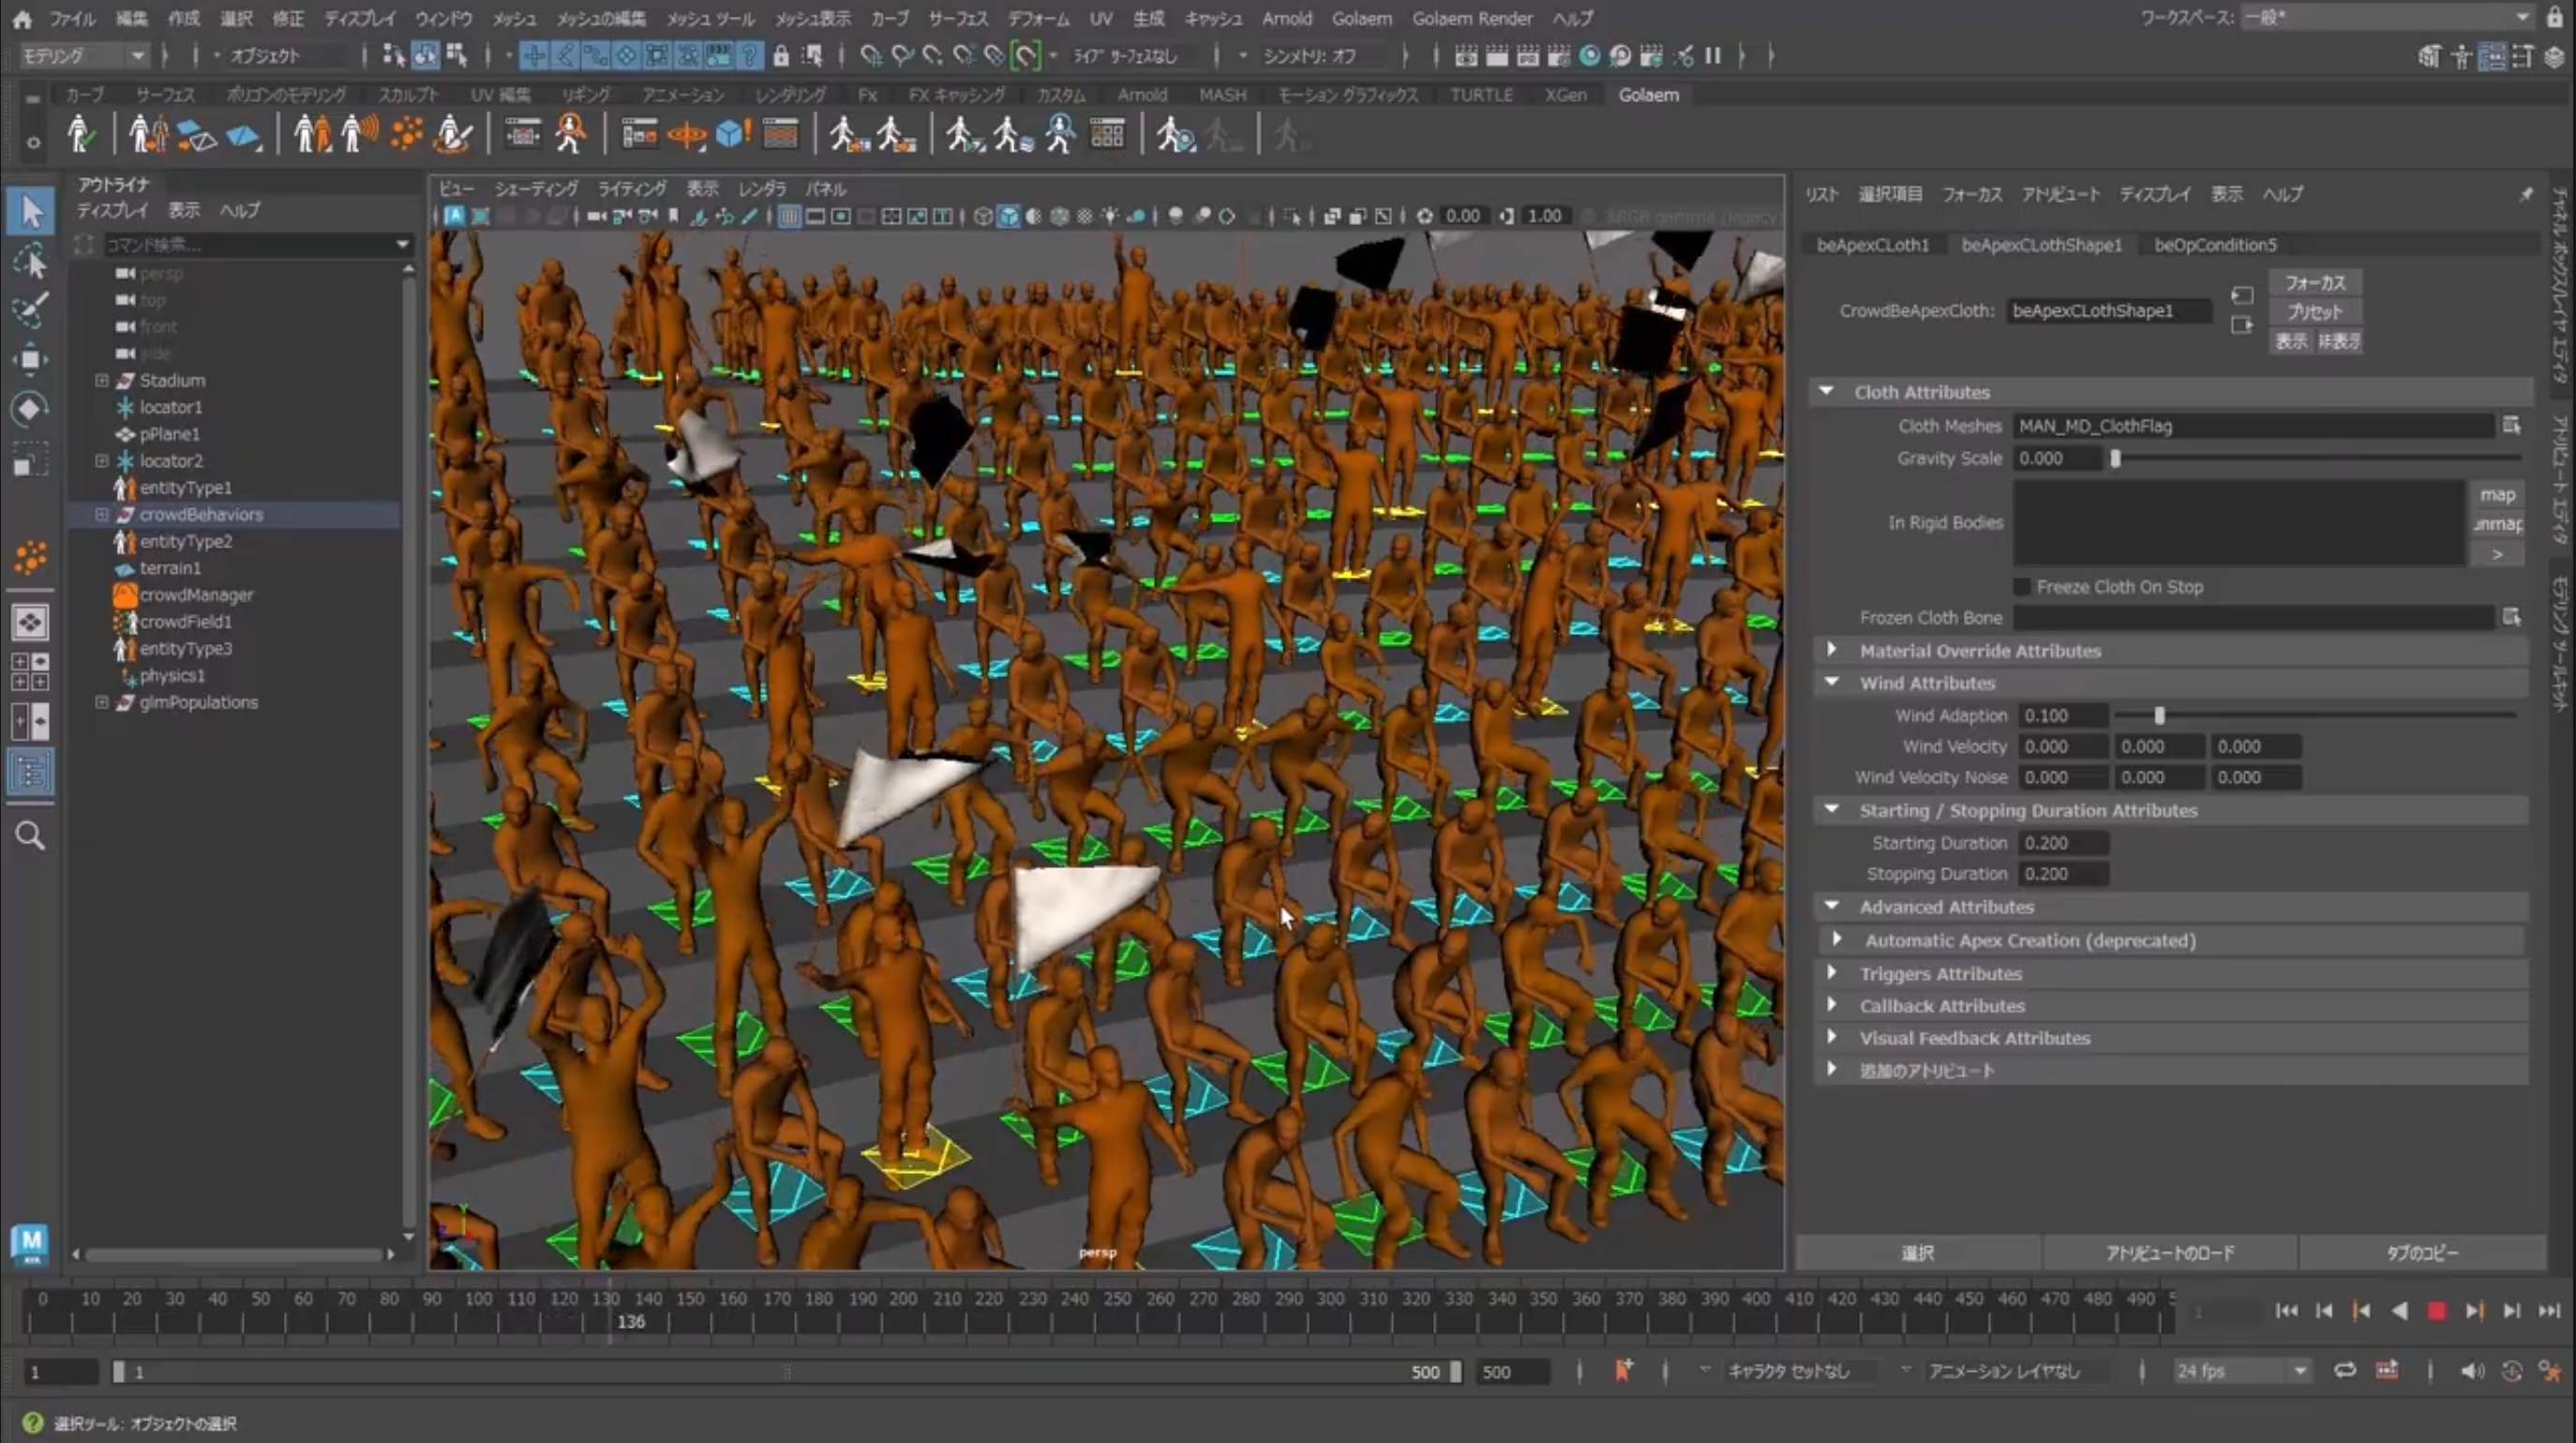This screenshot has width=2576, height=1443.
Task: Click the フォーカス button in Attribute Editor
Action: pyautogui.click(x=2314, y=283)
